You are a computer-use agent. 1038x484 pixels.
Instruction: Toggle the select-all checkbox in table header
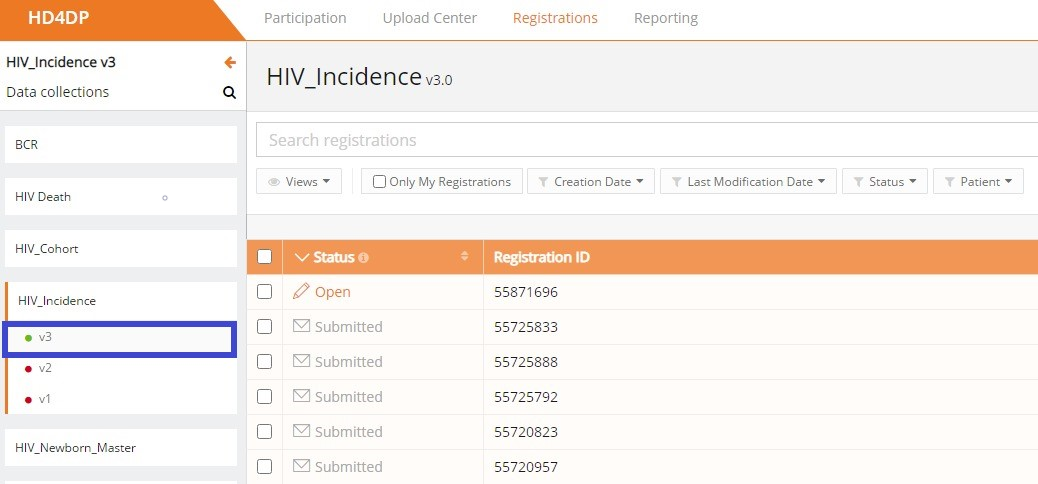coord(265,257)
